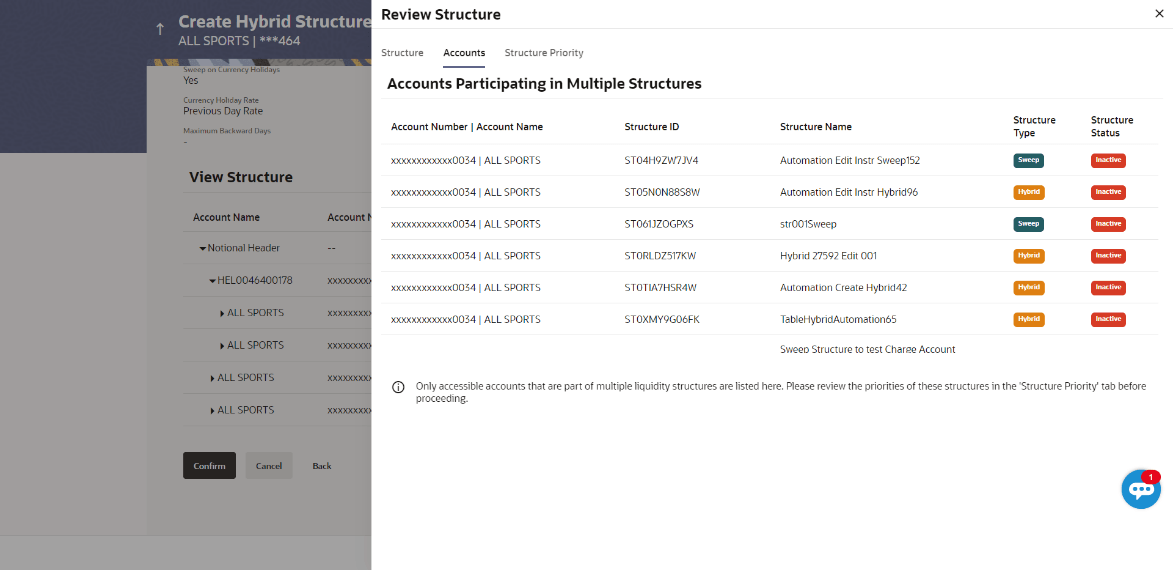Click the Back link
This screenshot has width=1173, height=570.
pos(321,466)
